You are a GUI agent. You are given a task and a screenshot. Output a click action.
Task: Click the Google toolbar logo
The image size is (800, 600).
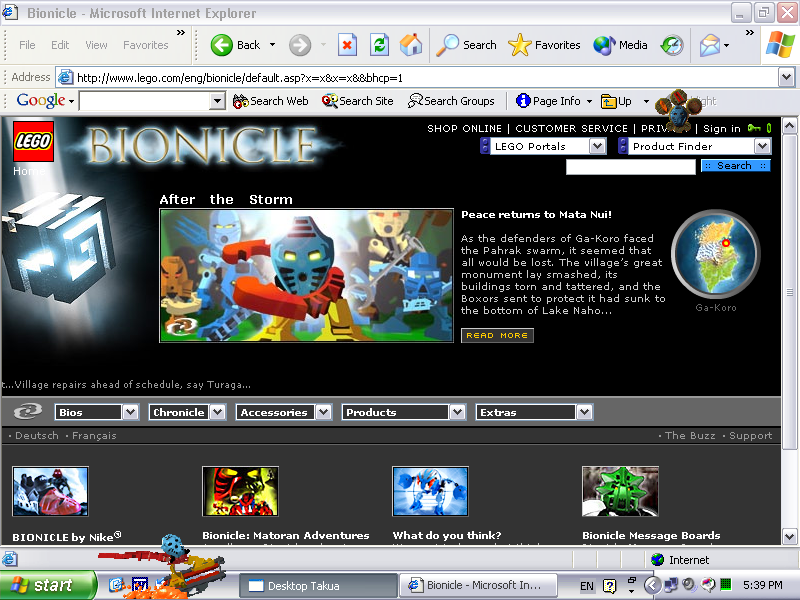(x=41, y=101)
